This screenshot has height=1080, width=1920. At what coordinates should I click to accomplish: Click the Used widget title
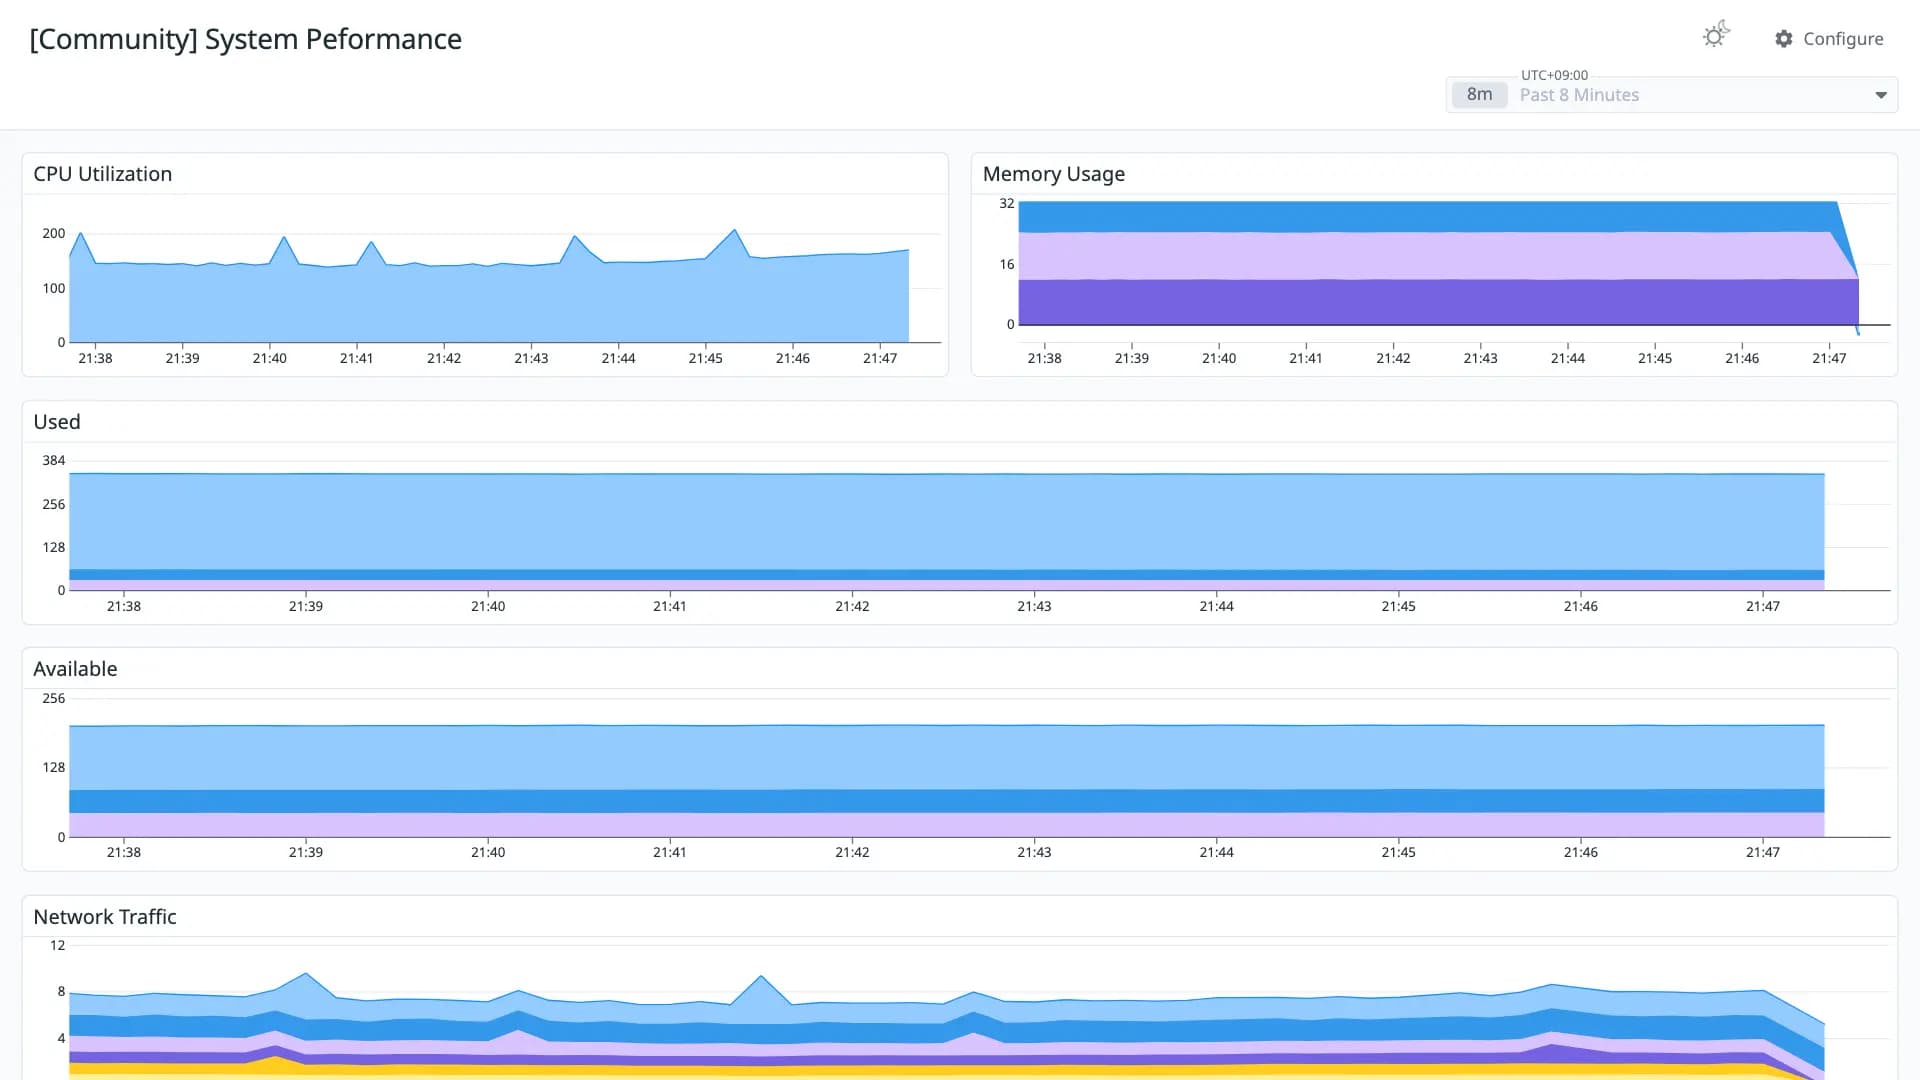[57, 422]
